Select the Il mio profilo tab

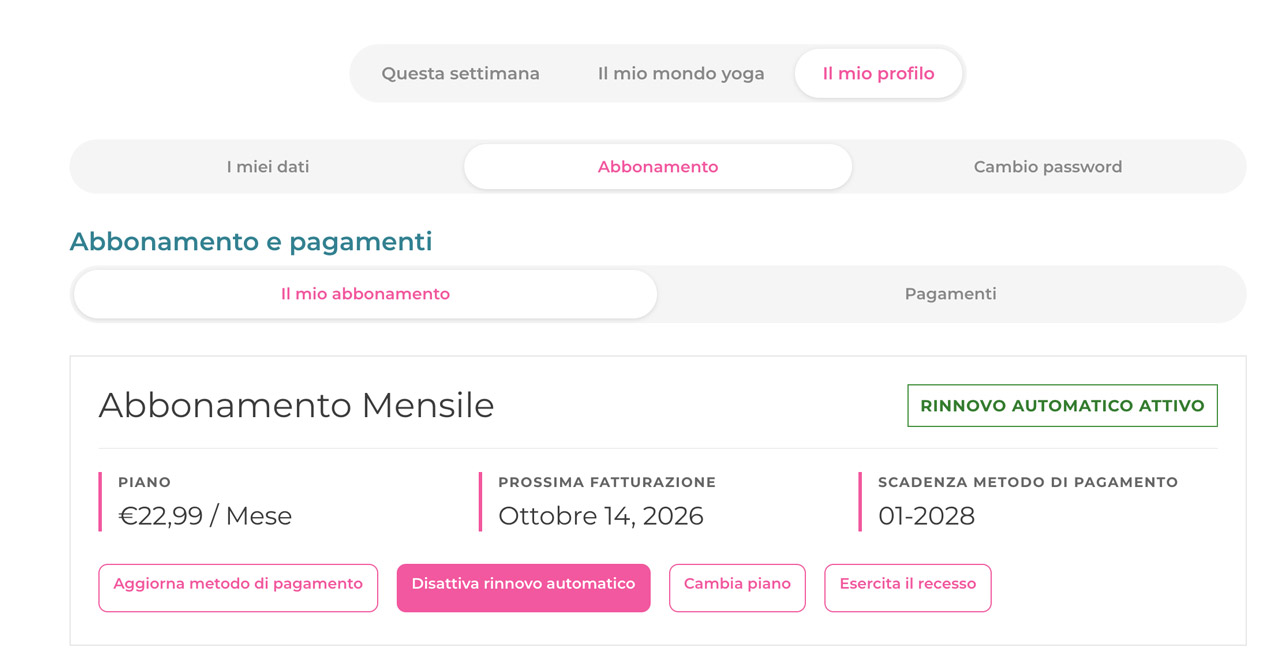point(878,74)
